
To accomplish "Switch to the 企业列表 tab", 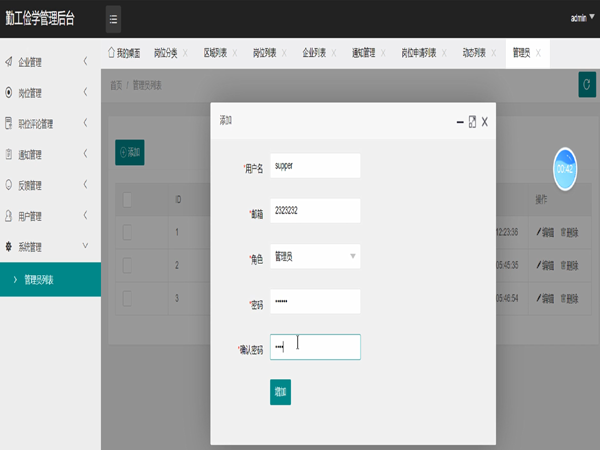I will point(315,52).
